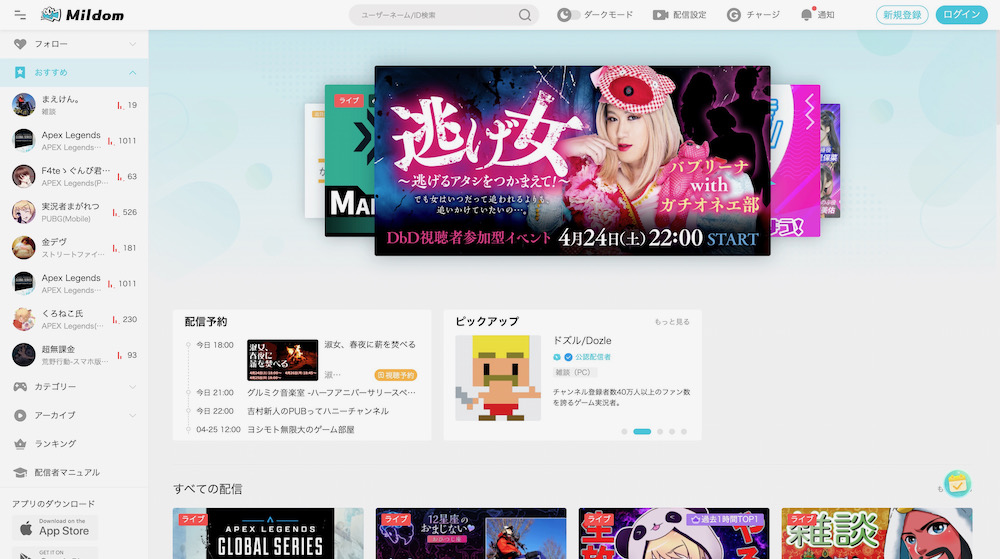1000x559 pixels.
Task: Open the 配信設定 camera icon
Action: tap(660, 15)
